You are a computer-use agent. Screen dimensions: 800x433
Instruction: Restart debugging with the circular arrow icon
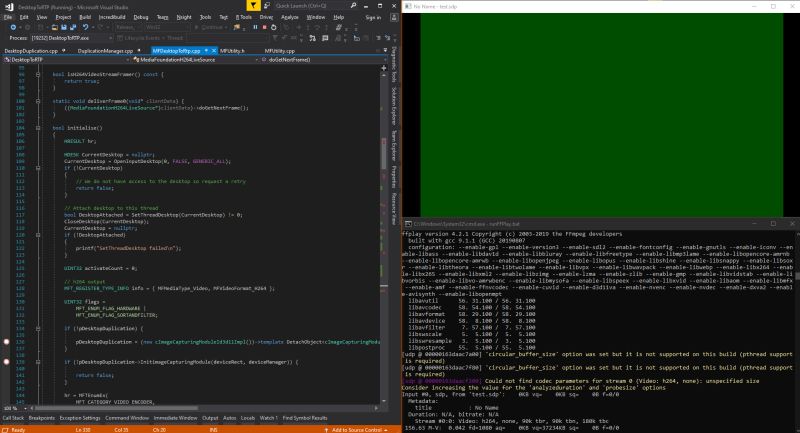coord(273,28)
